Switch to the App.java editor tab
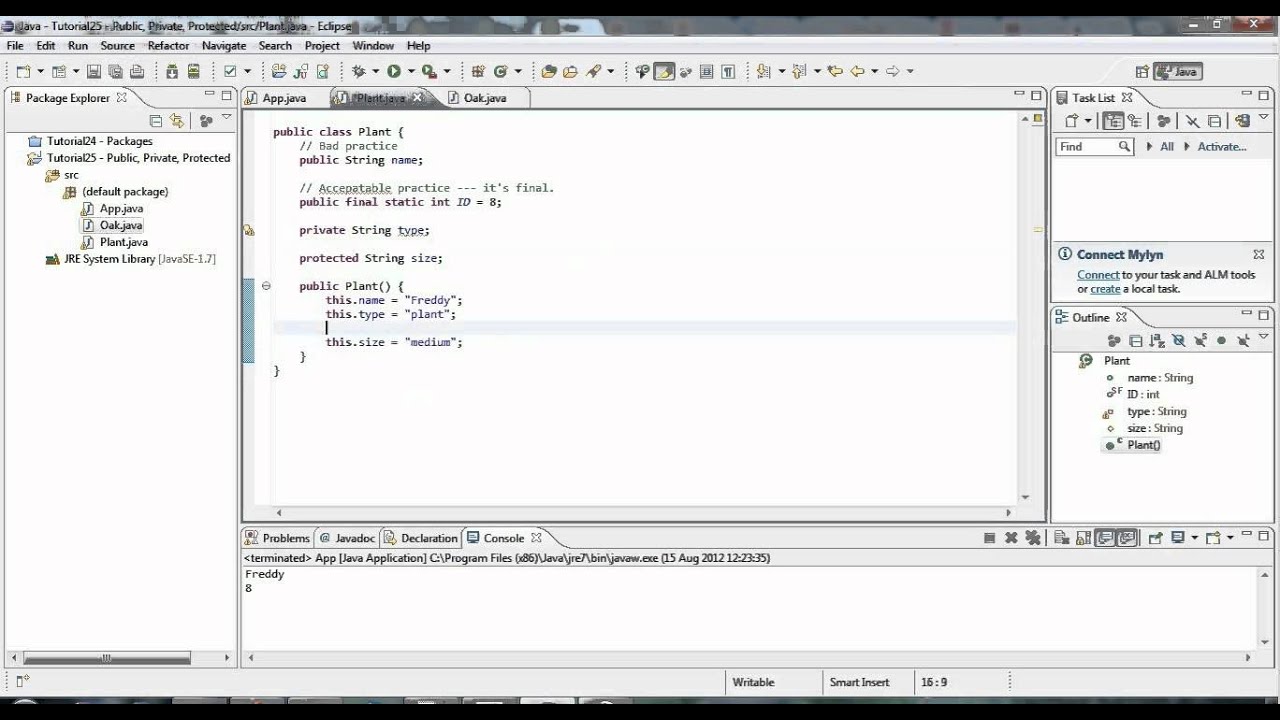 [x=283, y=98]
